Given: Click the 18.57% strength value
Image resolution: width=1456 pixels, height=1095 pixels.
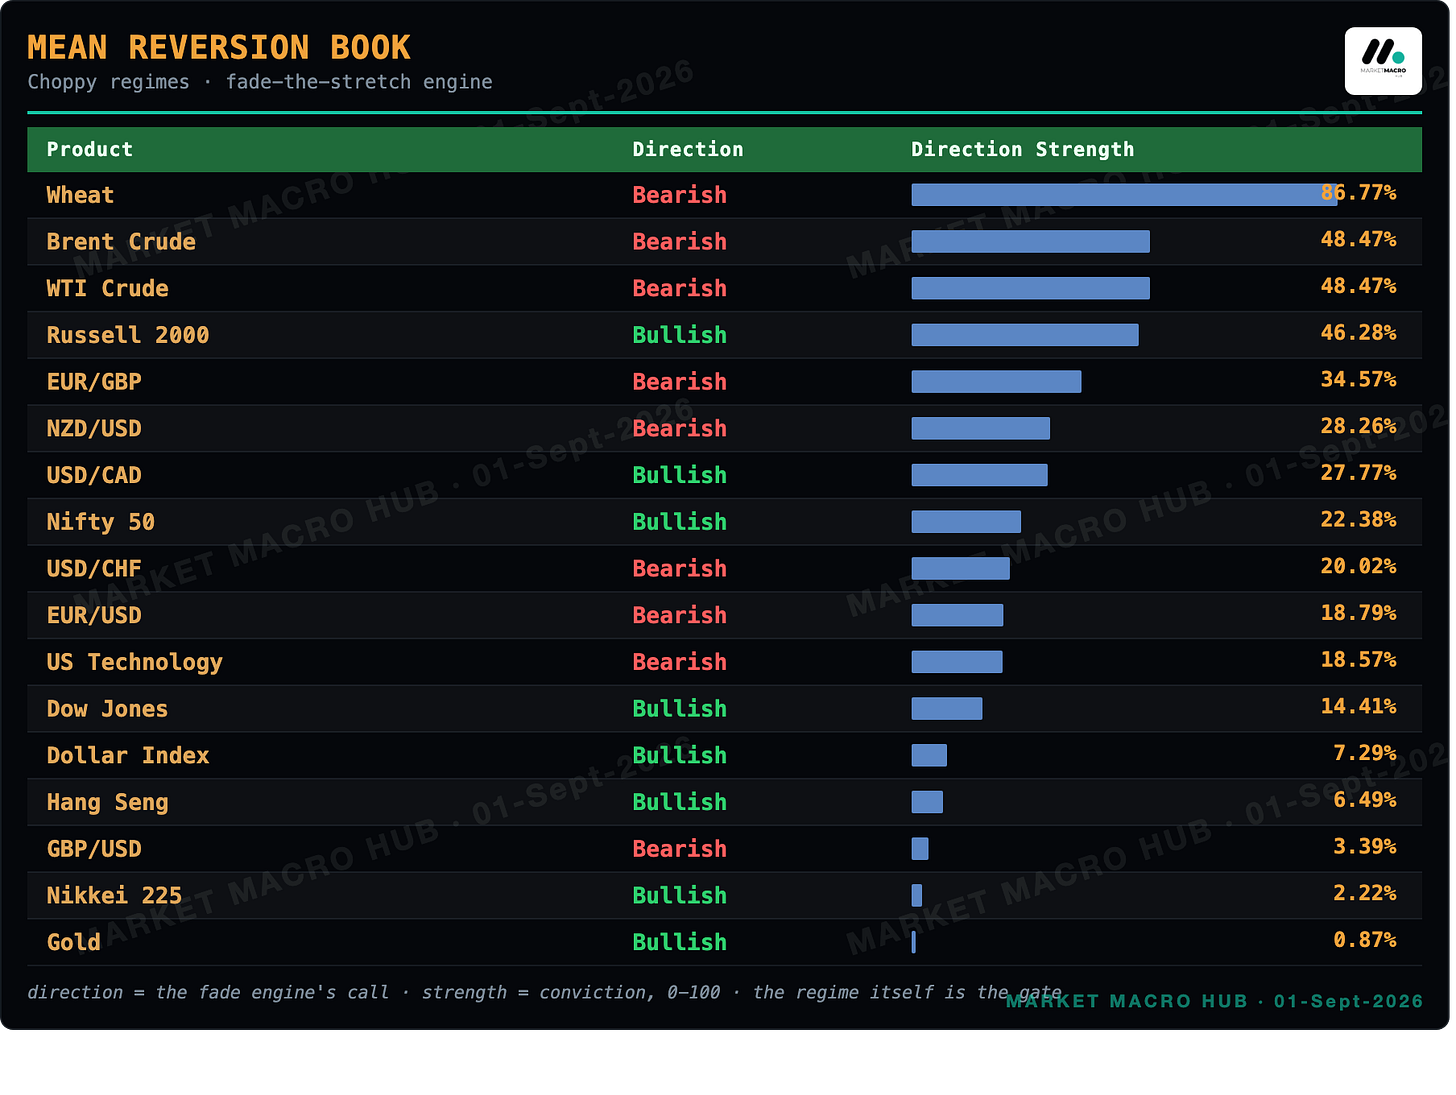Looking at the screenshot, I should click(1358, 659).
